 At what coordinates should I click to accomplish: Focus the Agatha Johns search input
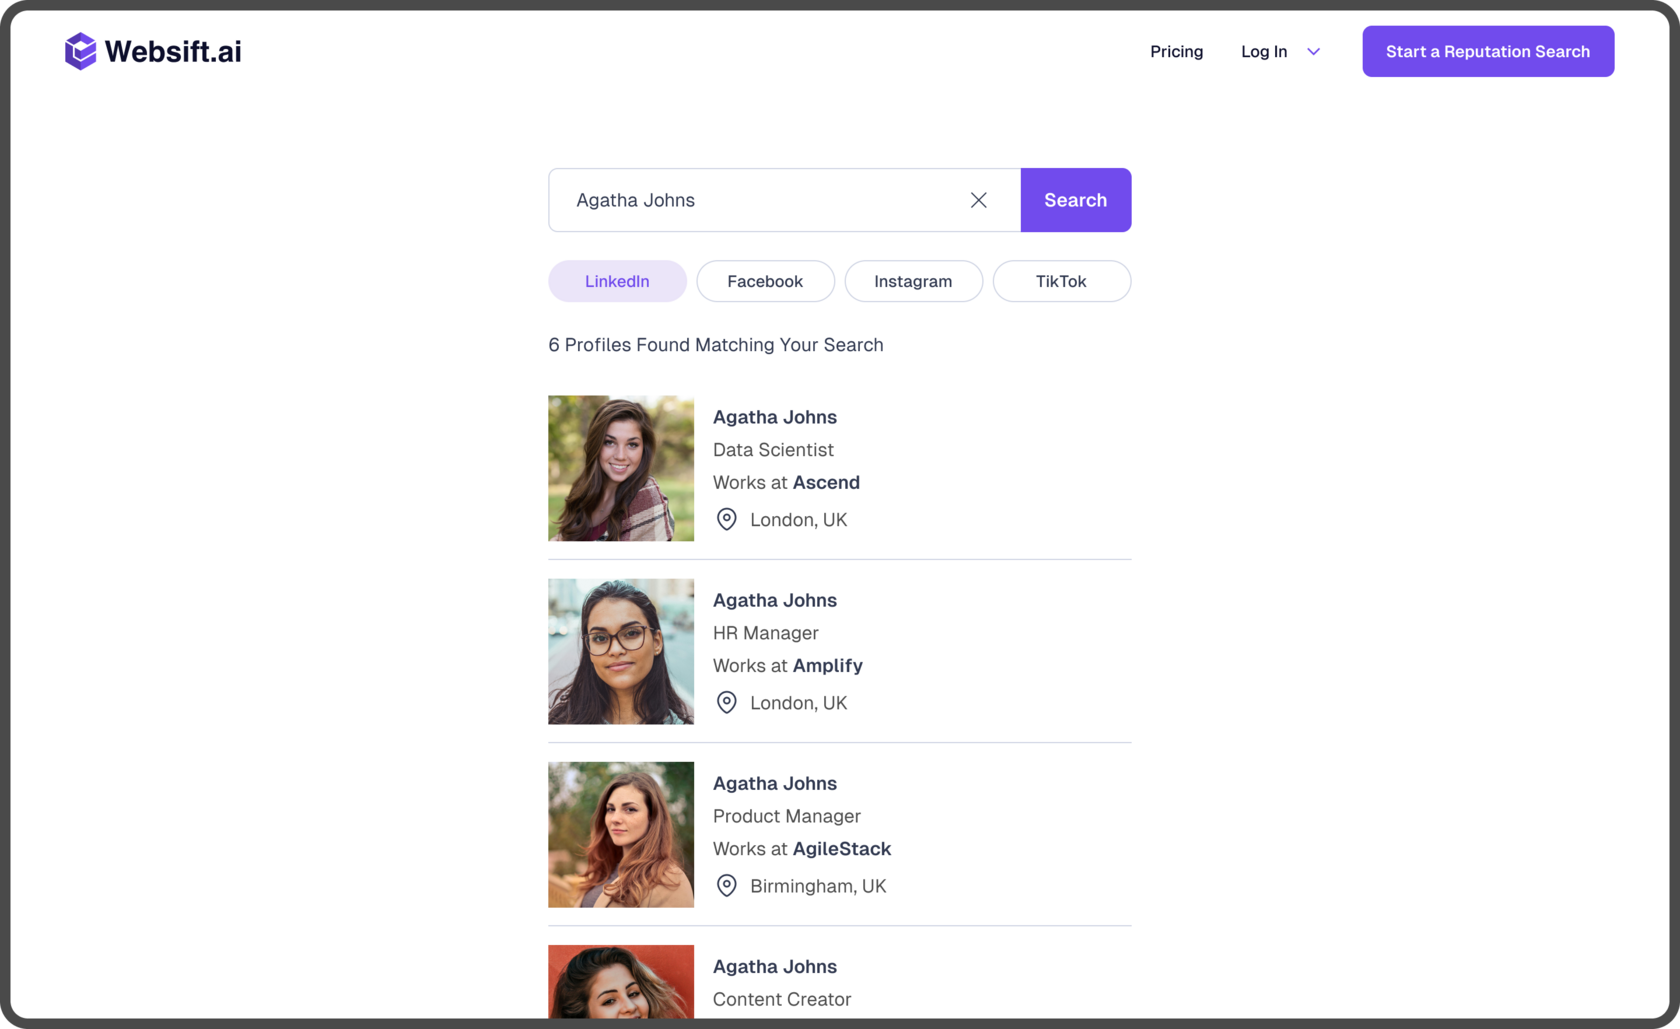pos(760,200)
